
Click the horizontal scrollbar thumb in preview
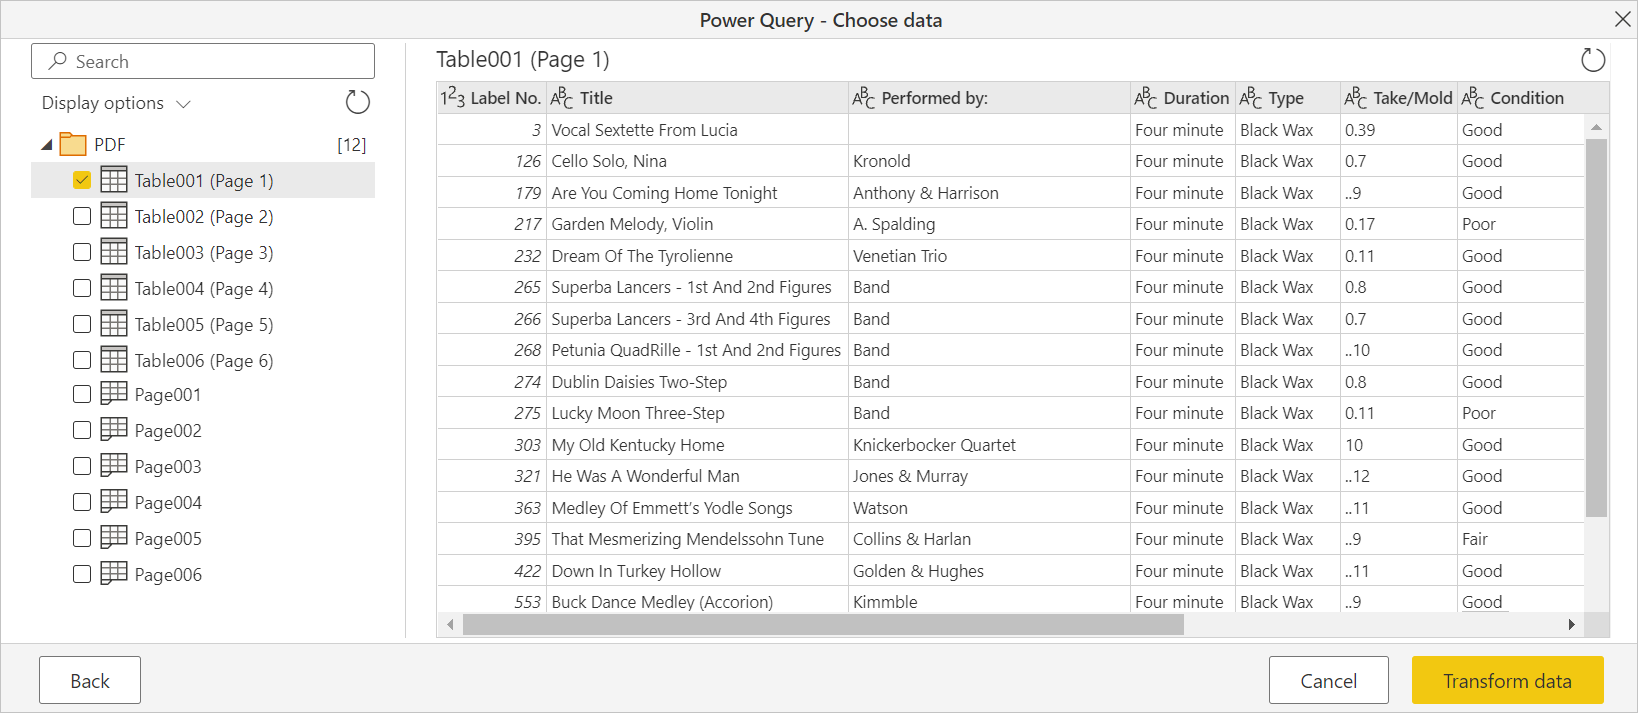point(823,625)
